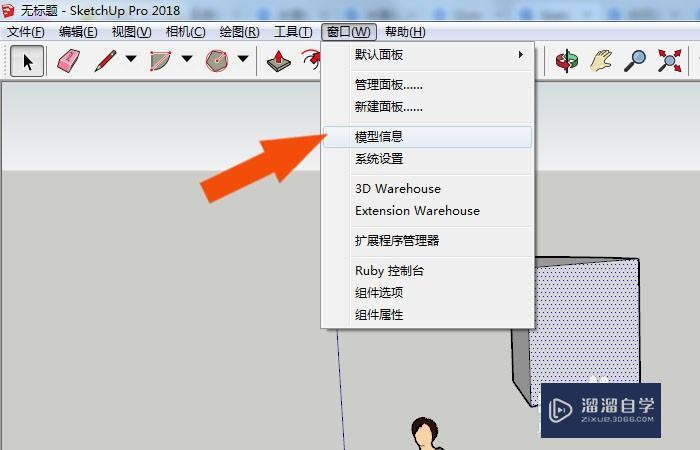The width and height of the screenshot is (700, 450).
Task: Choose 组件选项 from the menu
Action: click(429, 293)
